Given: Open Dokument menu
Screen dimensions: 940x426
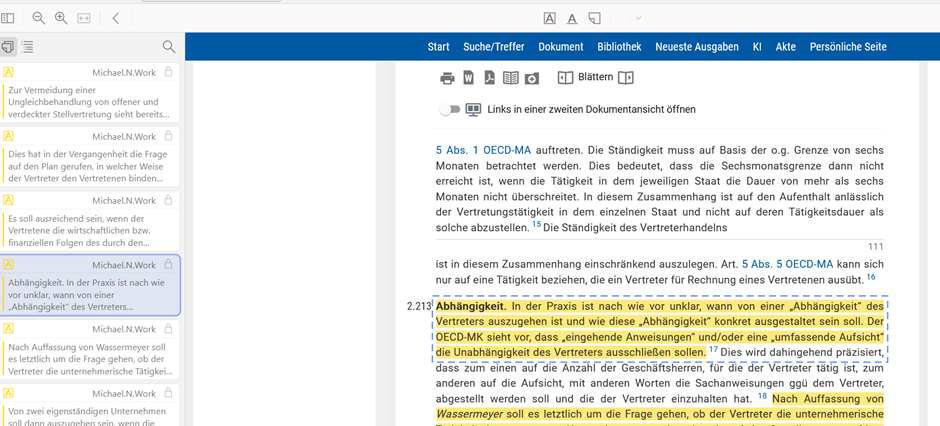Looking at the screenshot, I should pyautogui.click(x=561, y=47).
